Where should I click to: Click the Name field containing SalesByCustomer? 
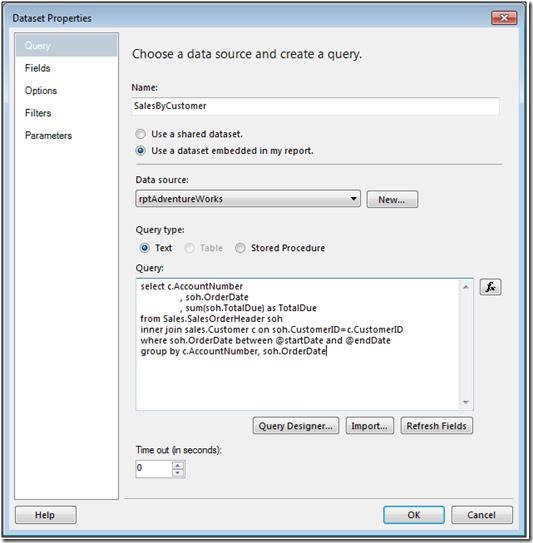pyautogui.click(x=315, y=106)
